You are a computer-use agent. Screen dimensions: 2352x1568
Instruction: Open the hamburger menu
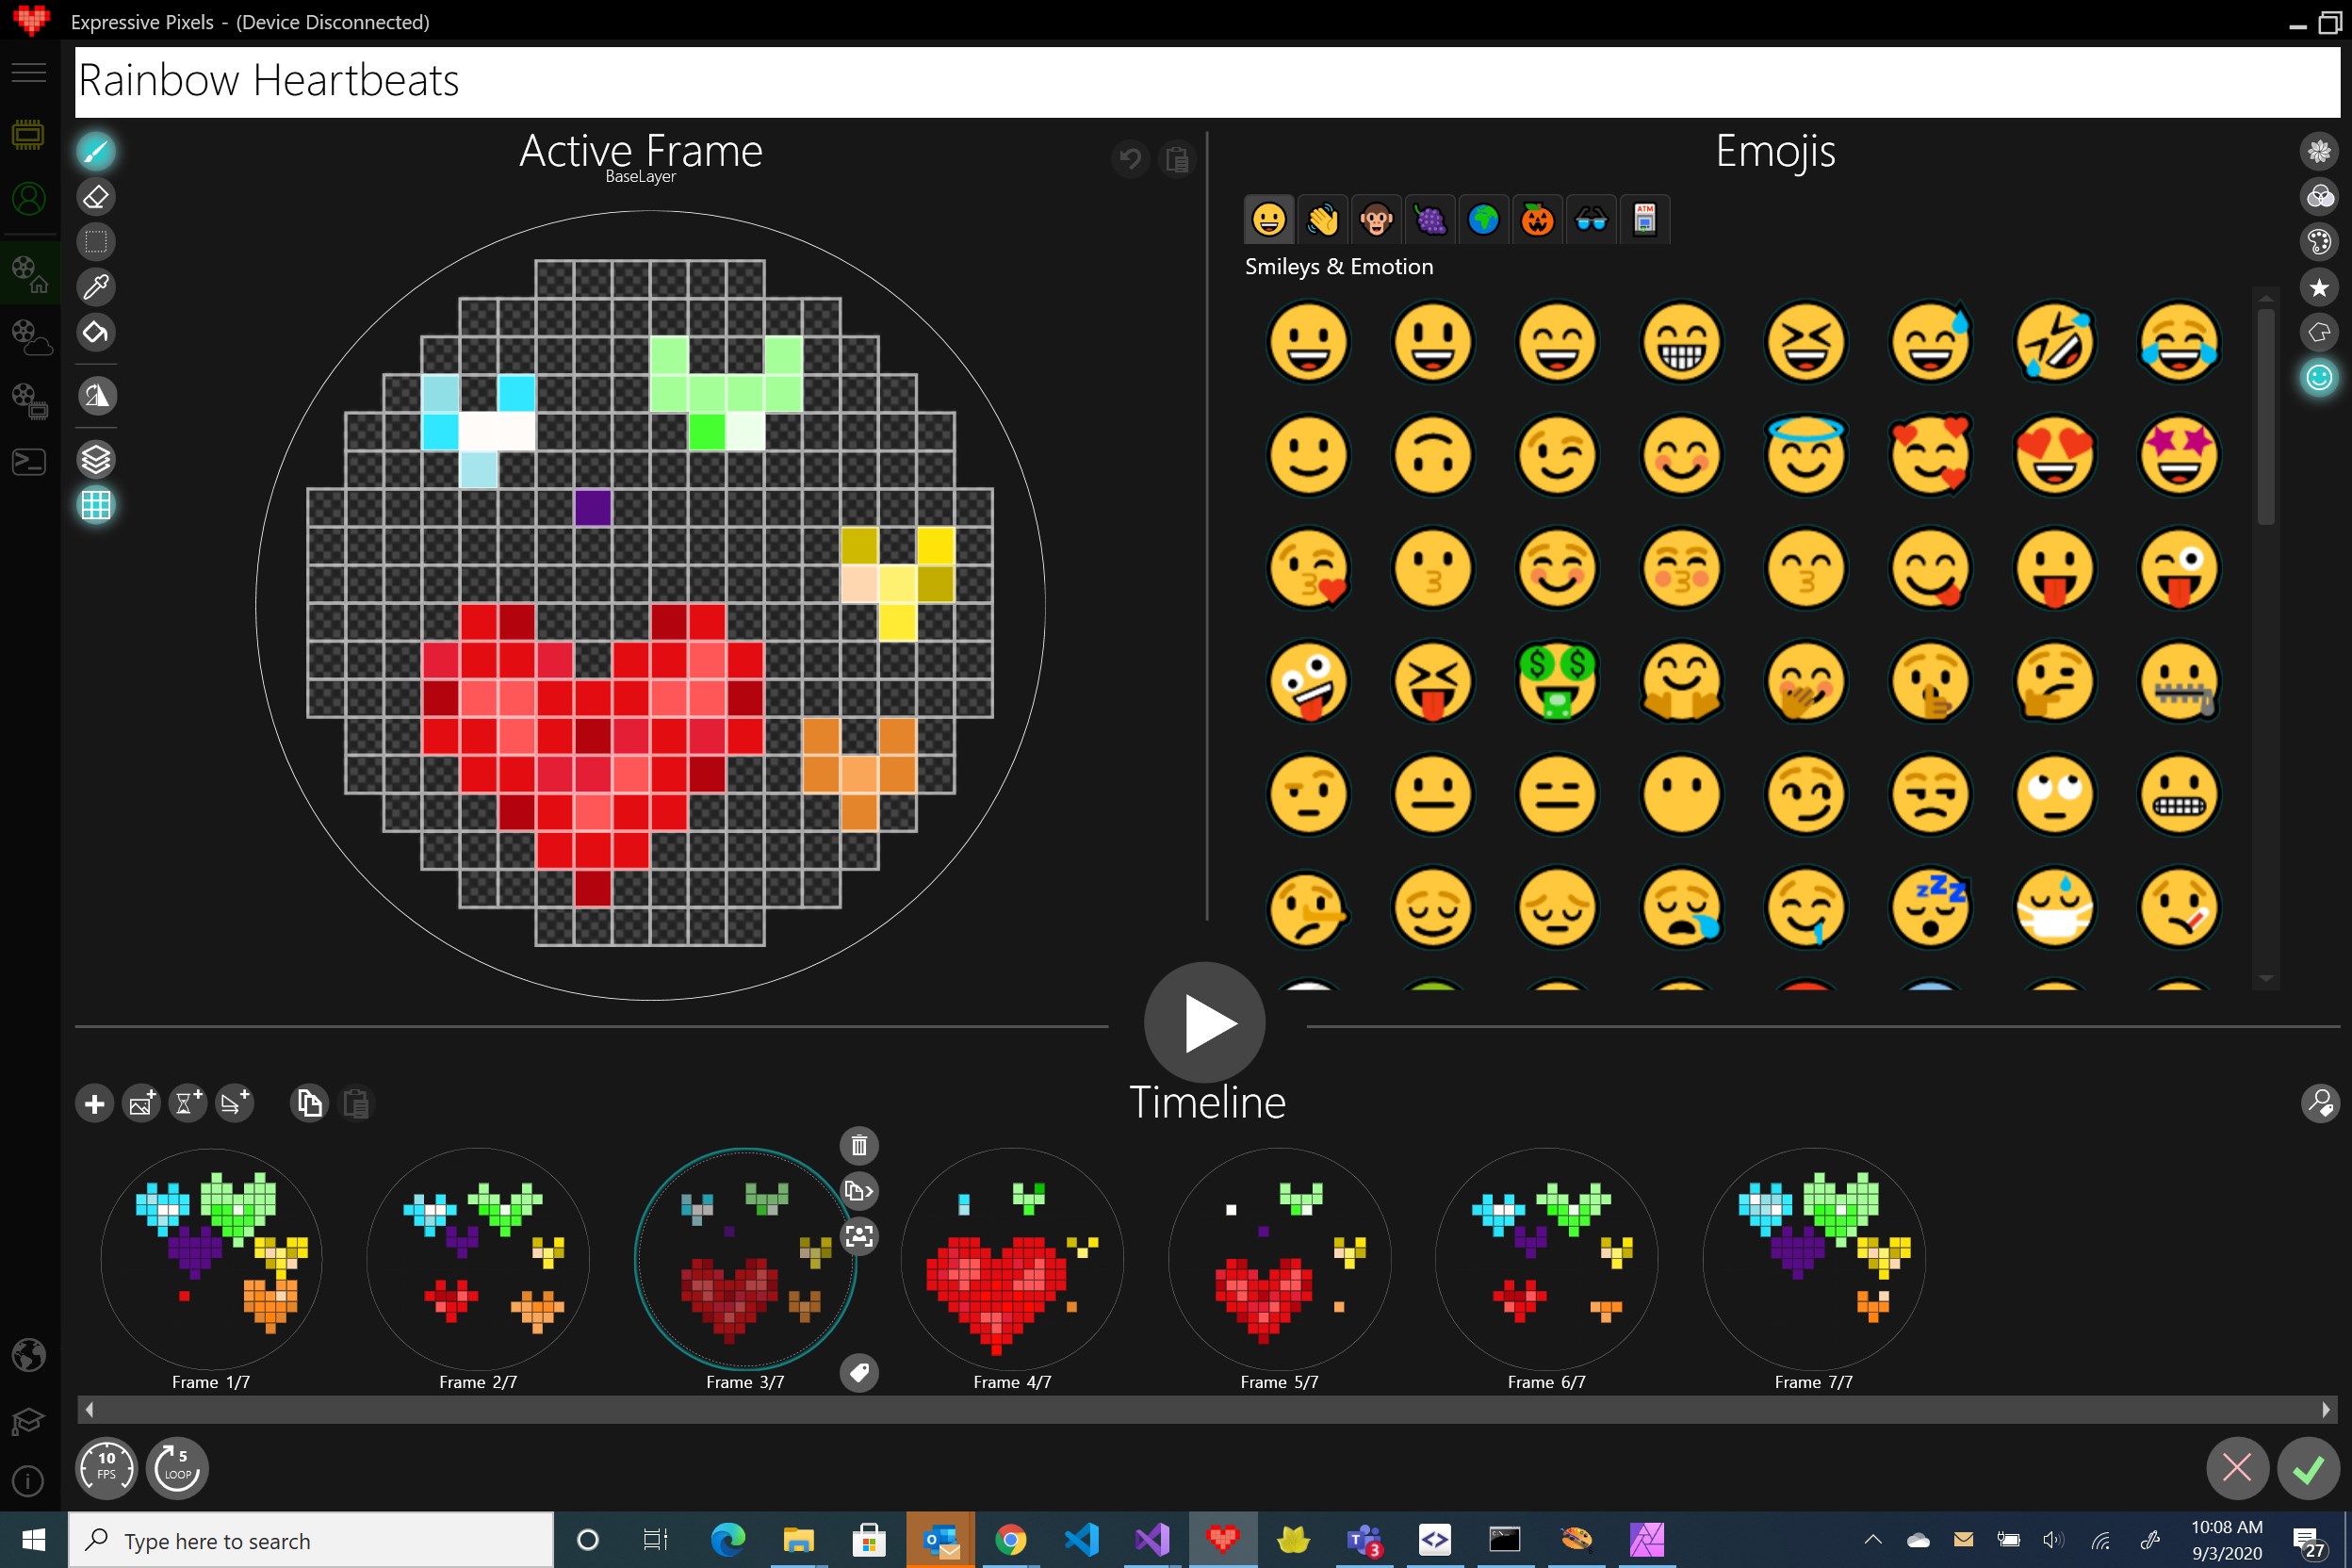click(29, 72)
